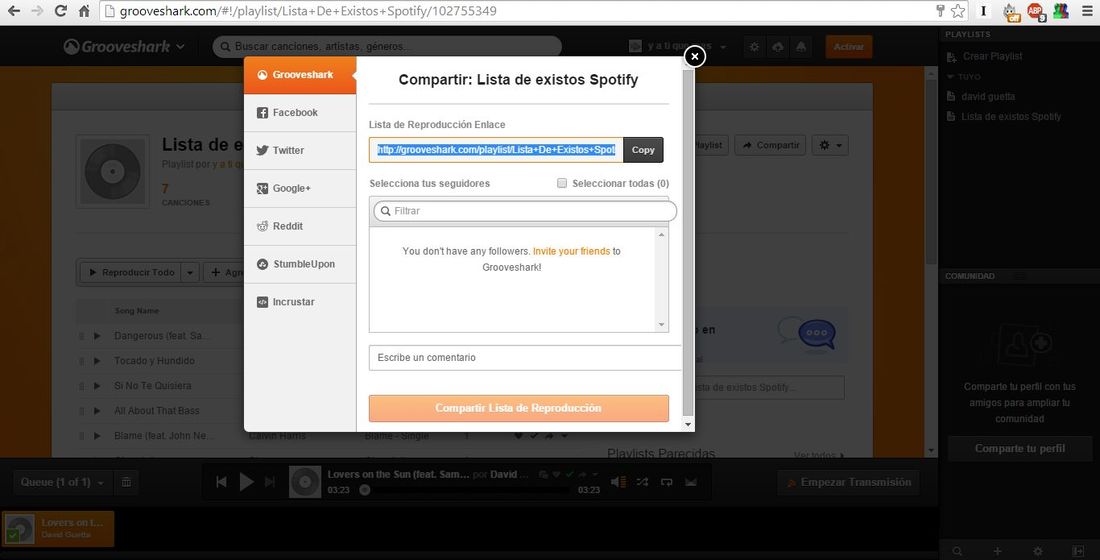
Task: Reload the browser page
Action: (61, 11)
